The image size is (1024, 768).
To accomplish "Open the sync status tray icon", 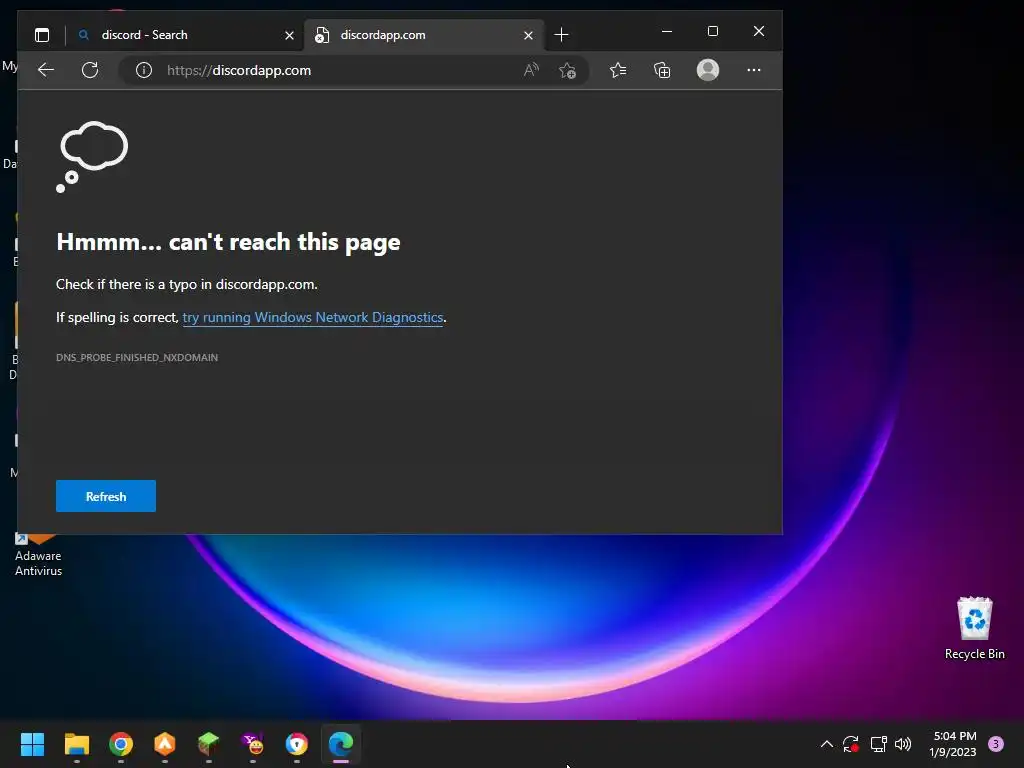I will point(850,744).
